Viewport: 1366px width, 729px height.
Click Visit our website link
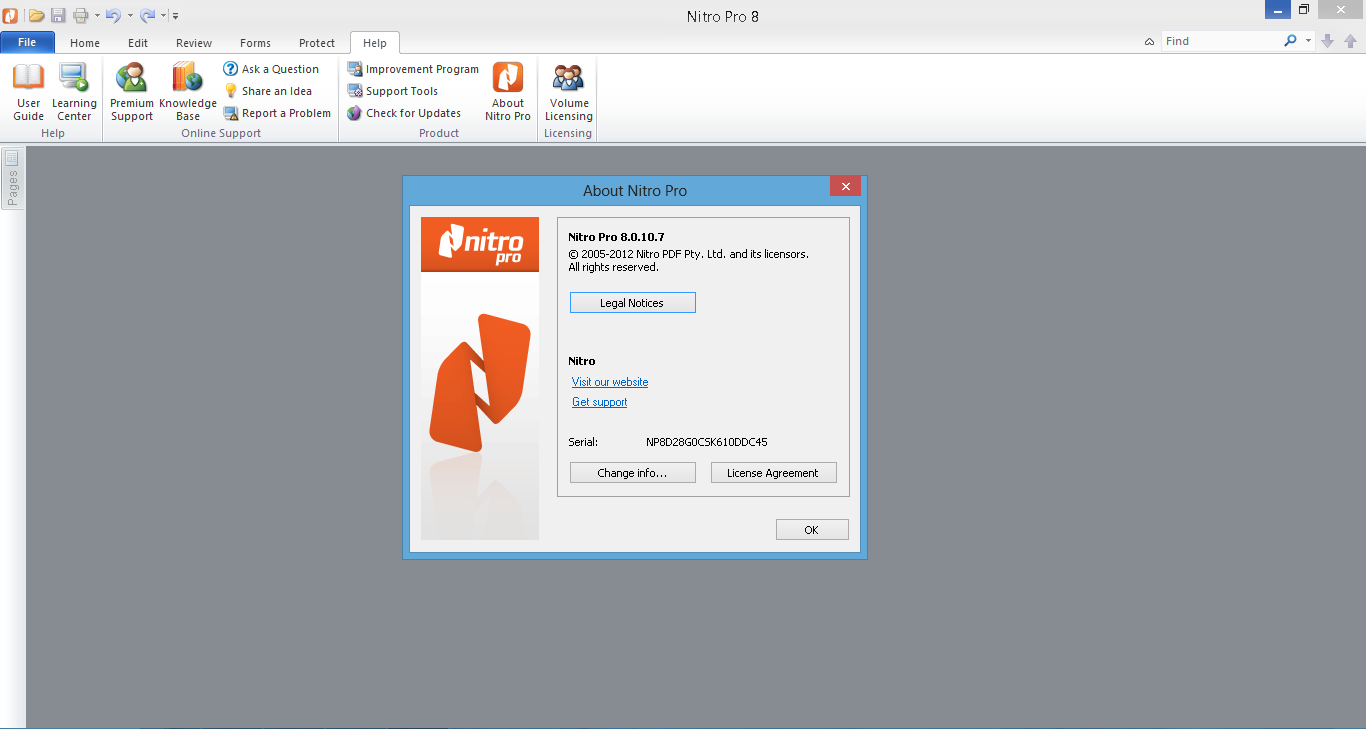coord(610,382)
